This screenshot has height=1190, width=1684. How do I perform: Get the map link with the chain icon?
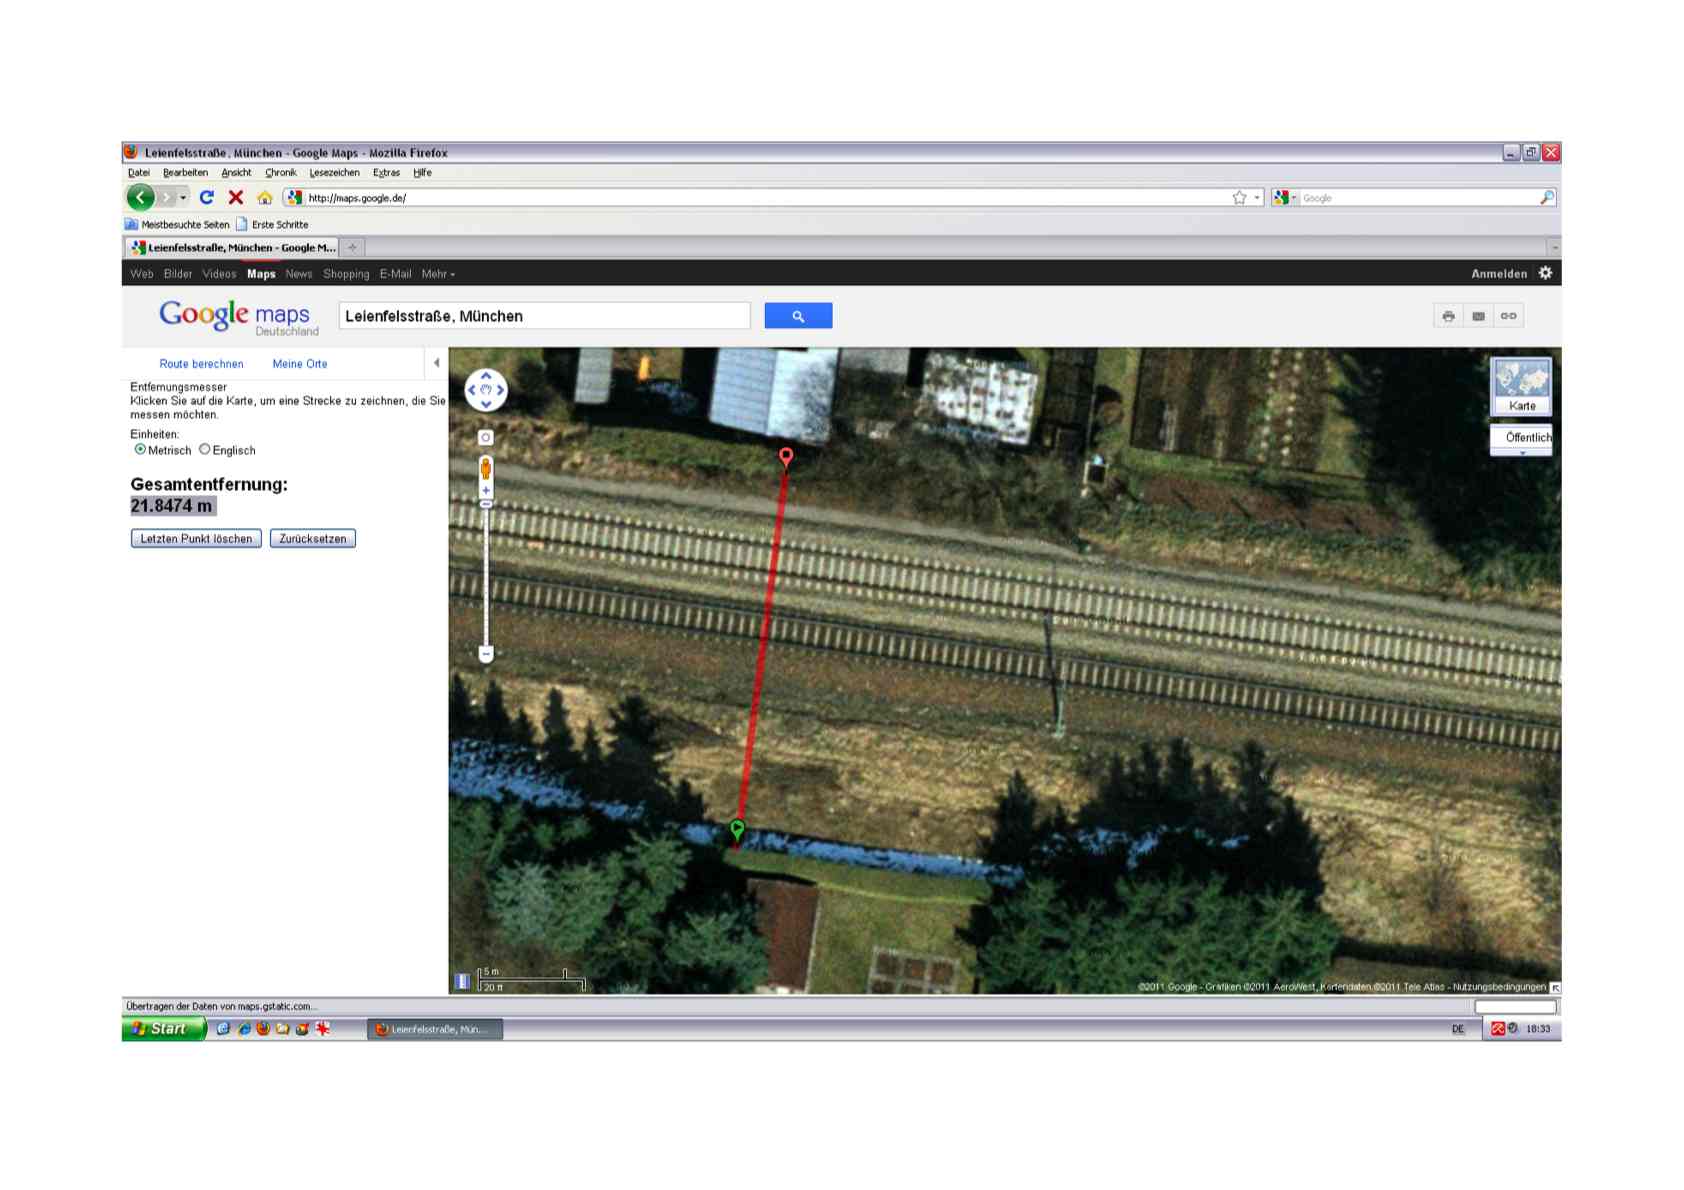point(1508,316)
